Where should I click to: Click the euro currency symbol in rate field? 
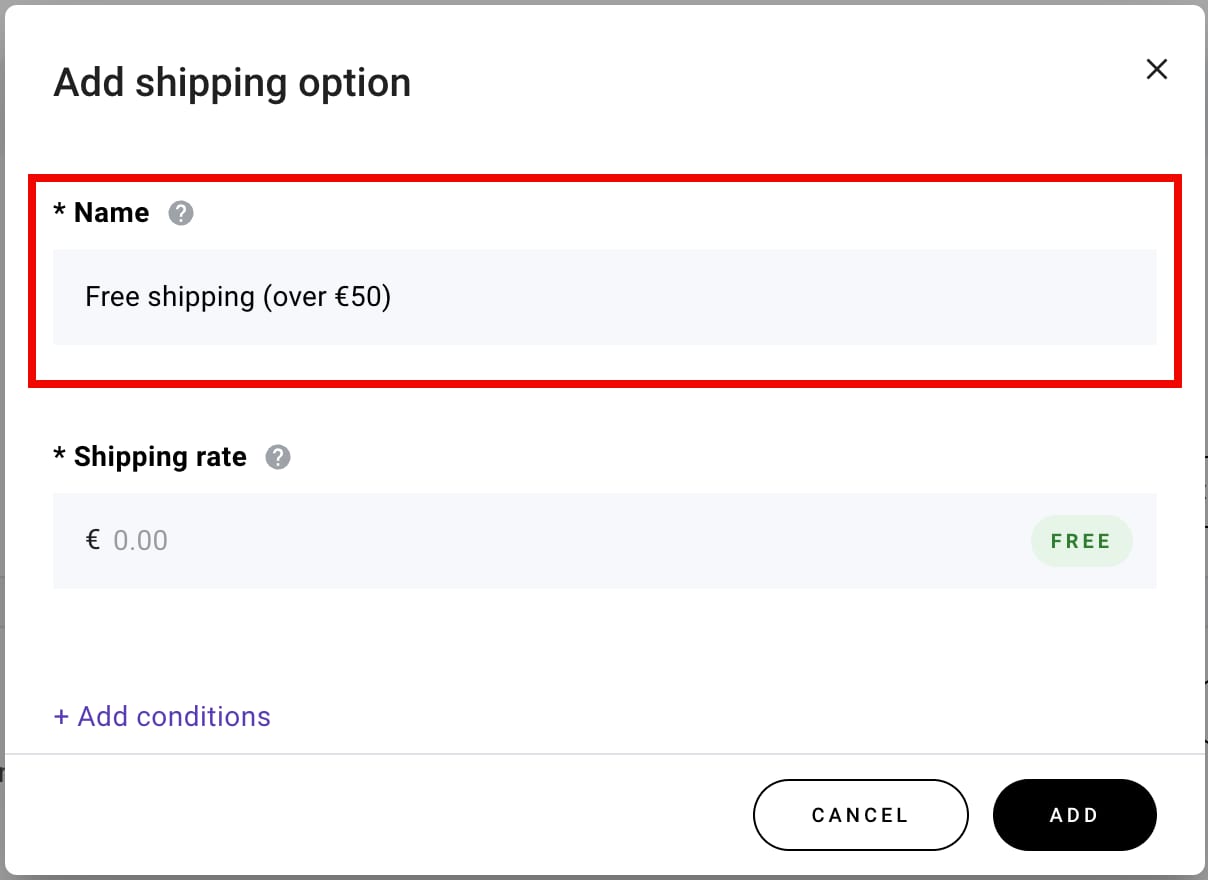pos(91,540)
